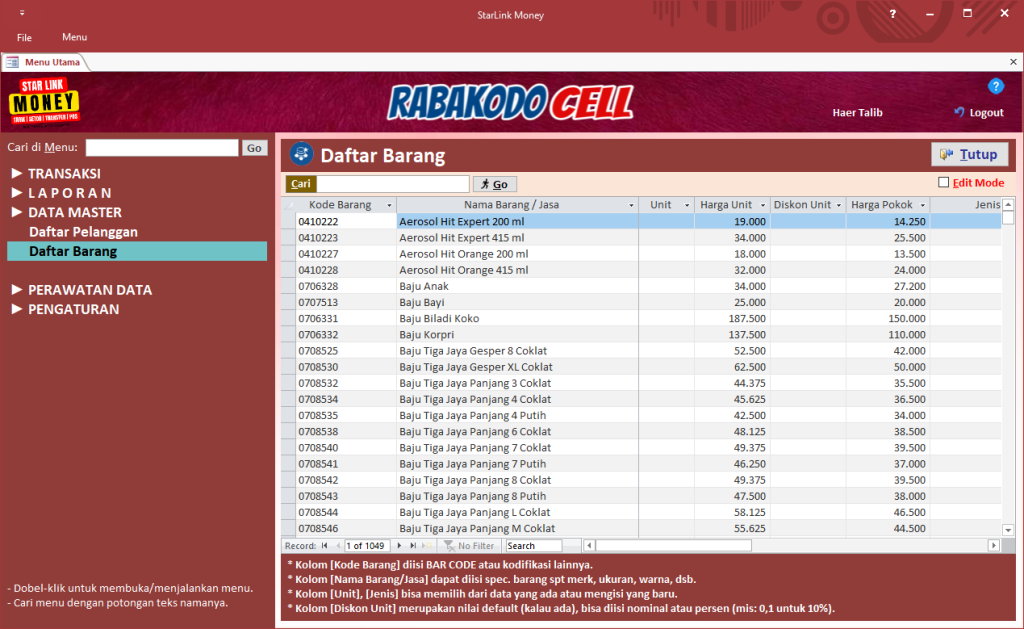Click the Star Link Money logo

click(x=44, y=101)
